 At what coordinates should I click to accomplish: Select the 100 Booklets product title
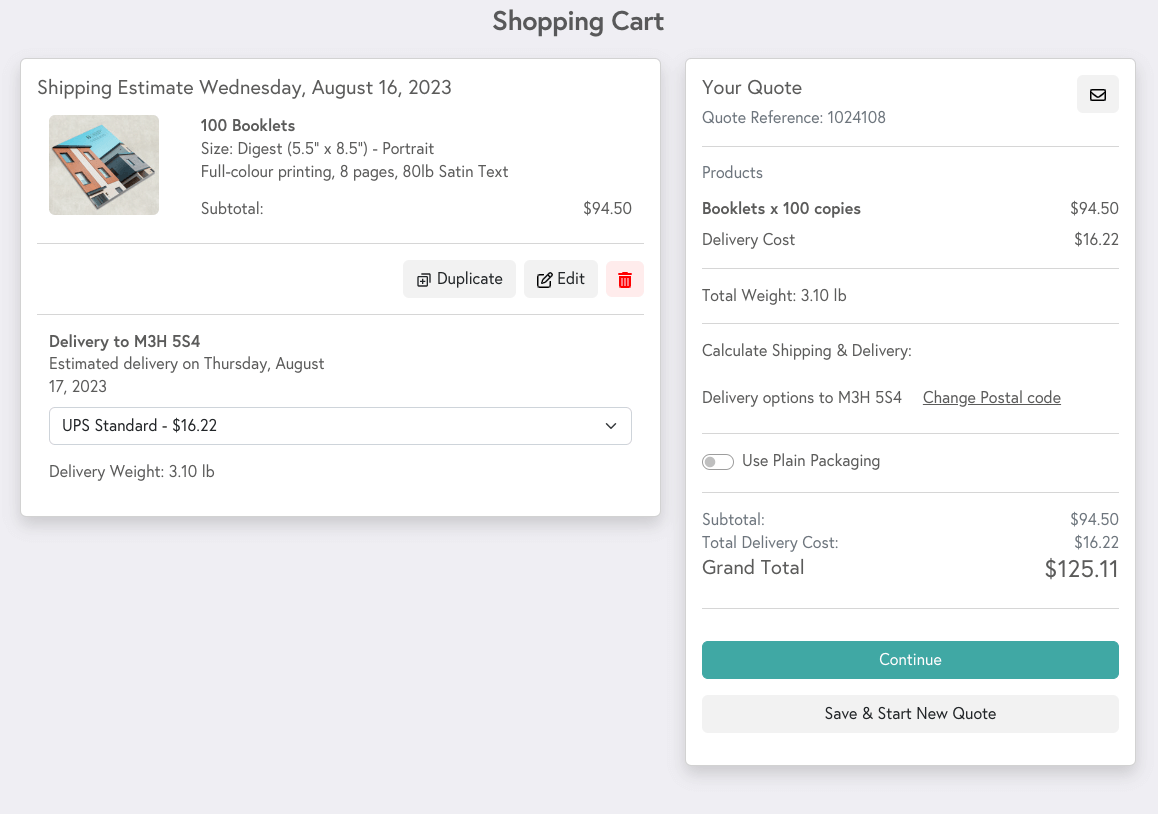tap(248, 126)
